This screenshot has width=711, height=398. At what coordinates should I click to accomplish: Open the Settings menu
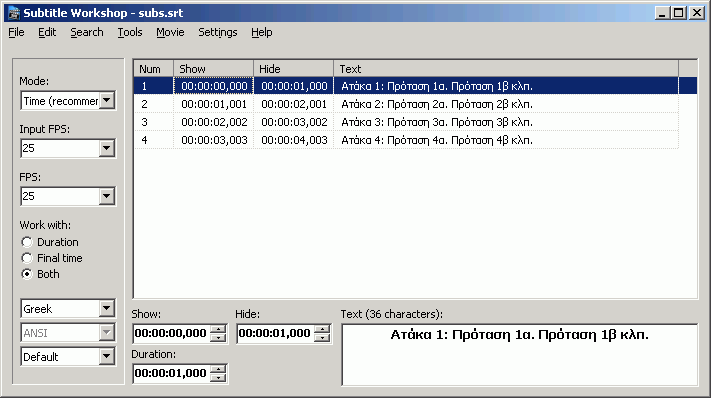point(218,33)
